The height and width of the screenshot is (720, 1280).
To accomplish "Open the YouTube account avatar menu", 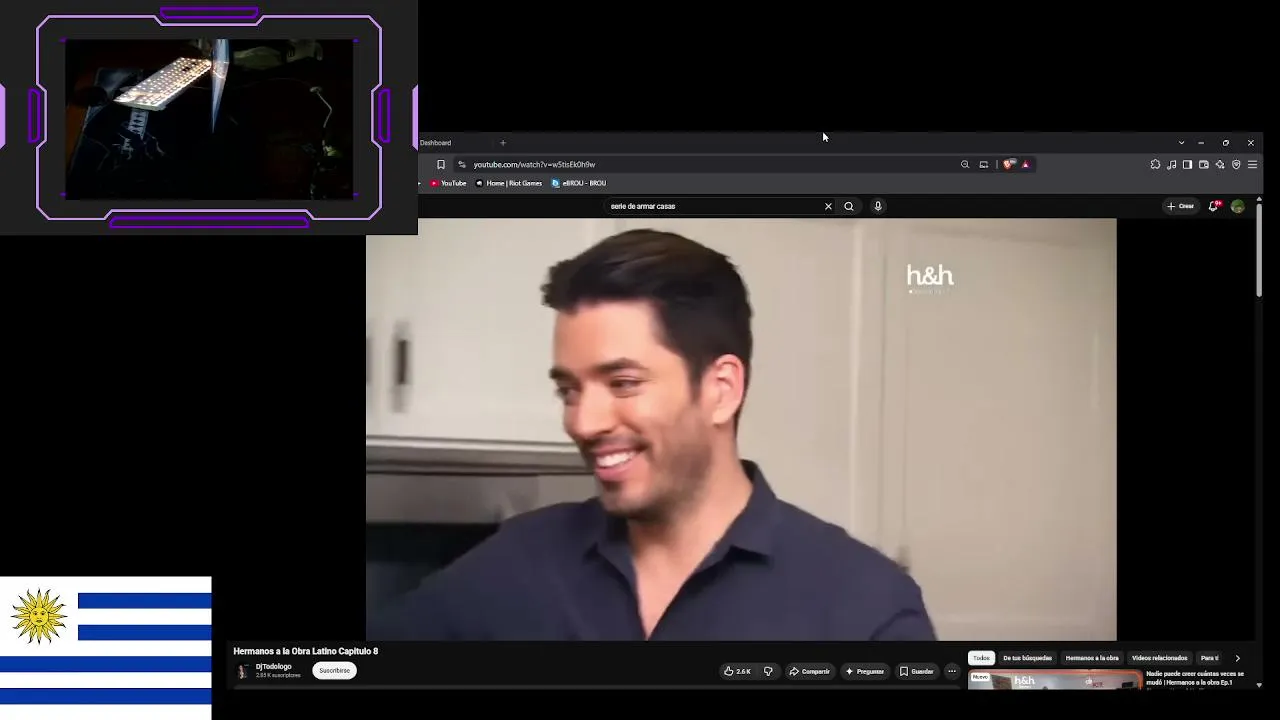I will 1238,206.
